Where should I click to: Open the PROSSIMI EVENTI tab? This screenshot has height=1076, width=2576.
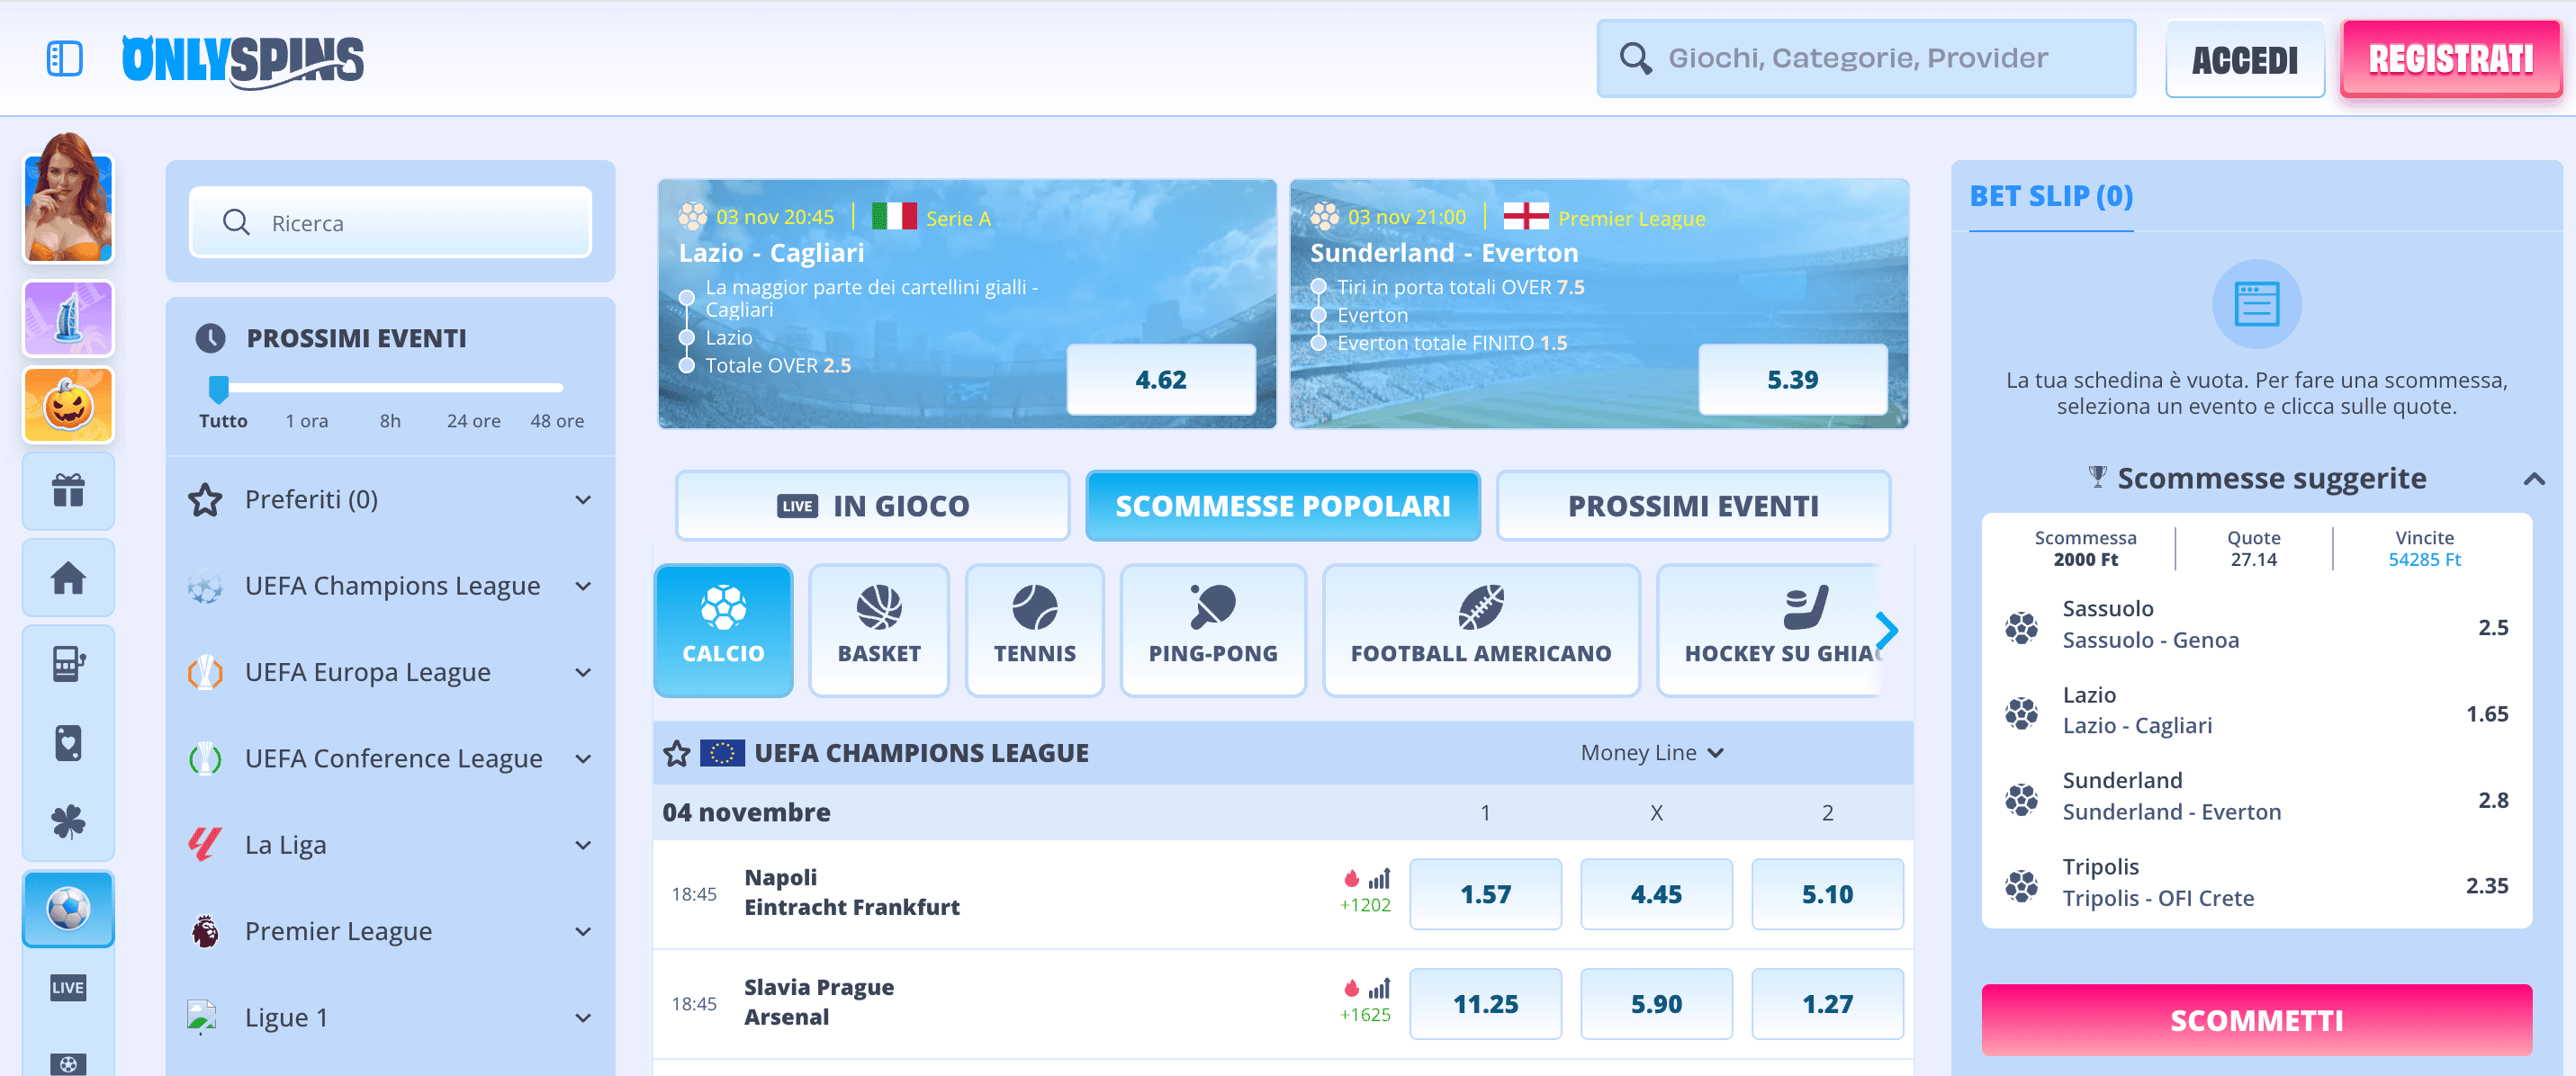1692,505
